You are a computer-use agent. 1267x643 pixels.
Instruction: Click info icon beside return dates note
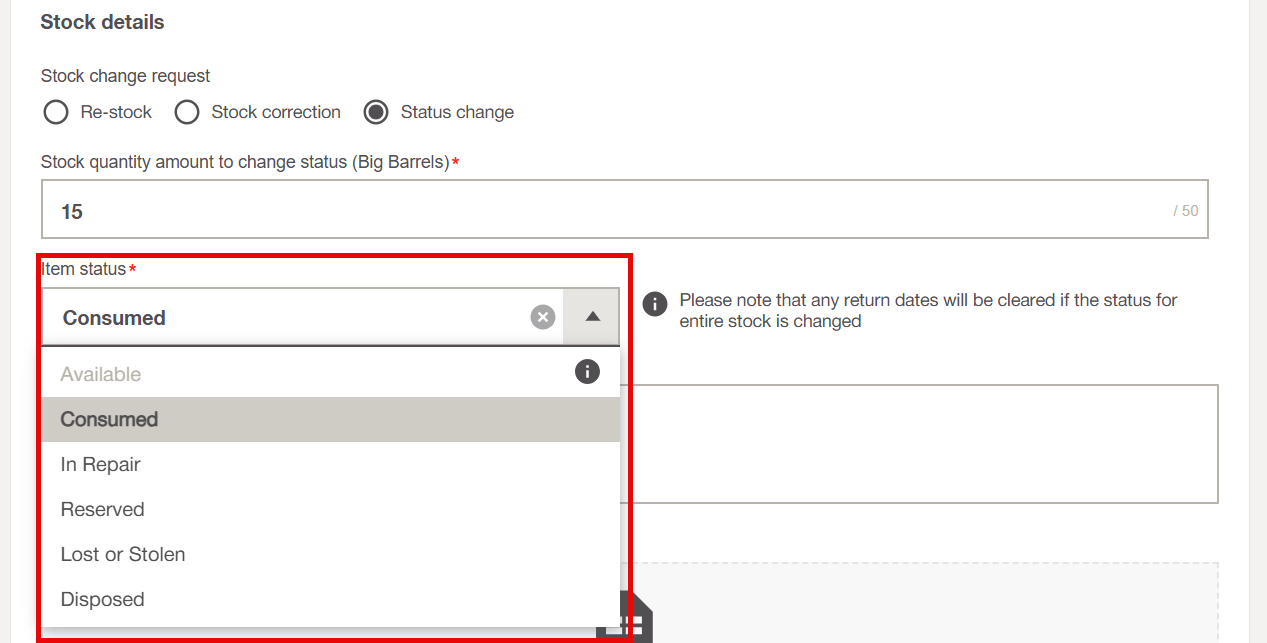point(655,304)
